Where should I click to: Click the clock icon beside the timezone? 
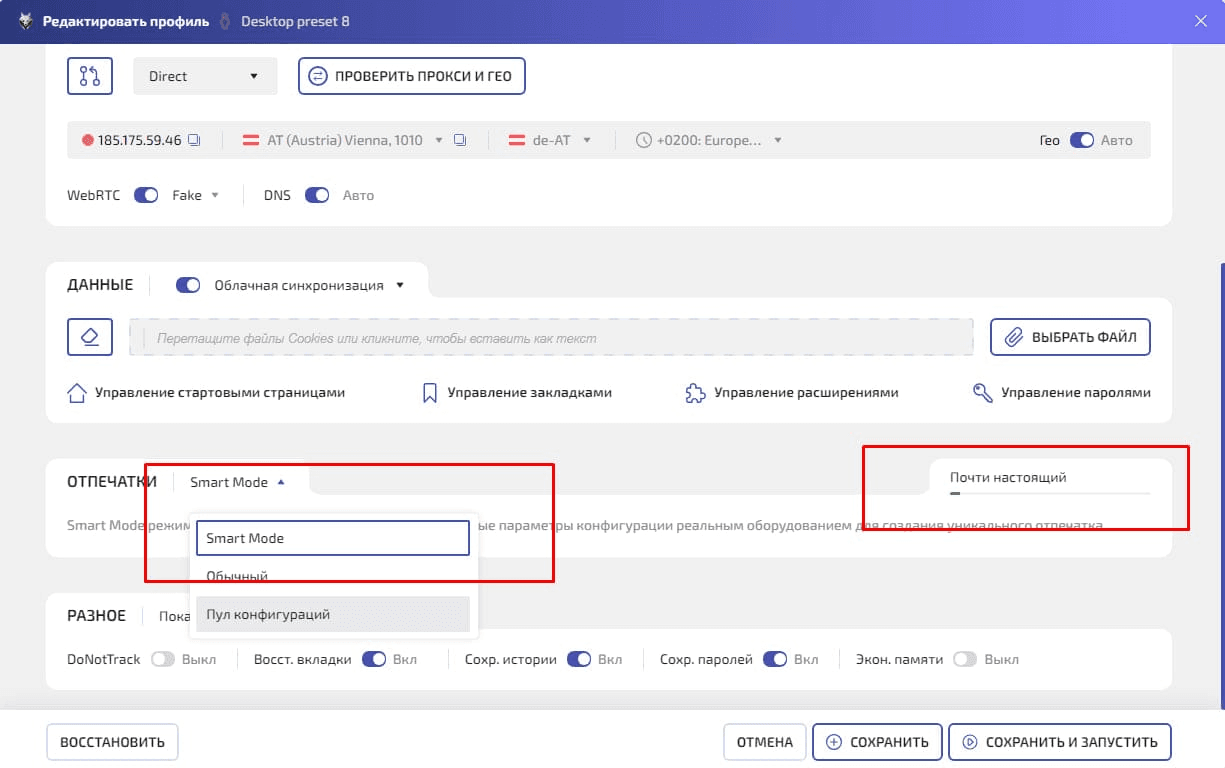[x=644, y=140]
